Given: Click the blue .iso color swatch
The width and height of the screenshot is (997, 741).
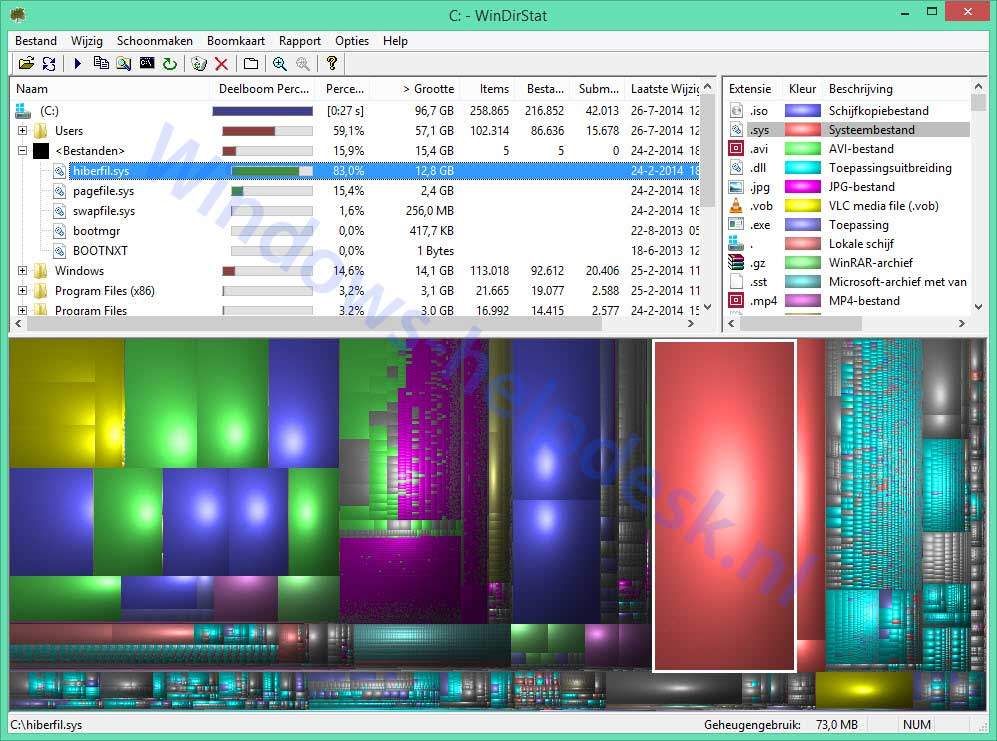Looking at the screenshot, I should tap(802, 111).
